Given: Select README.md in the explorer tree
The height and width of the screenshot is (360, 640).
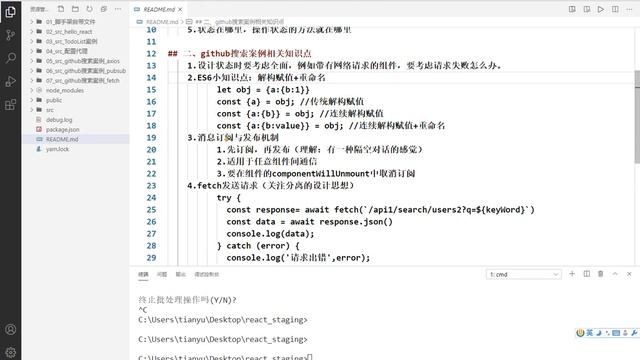Looking at the screenshot, I should [76, 139].
